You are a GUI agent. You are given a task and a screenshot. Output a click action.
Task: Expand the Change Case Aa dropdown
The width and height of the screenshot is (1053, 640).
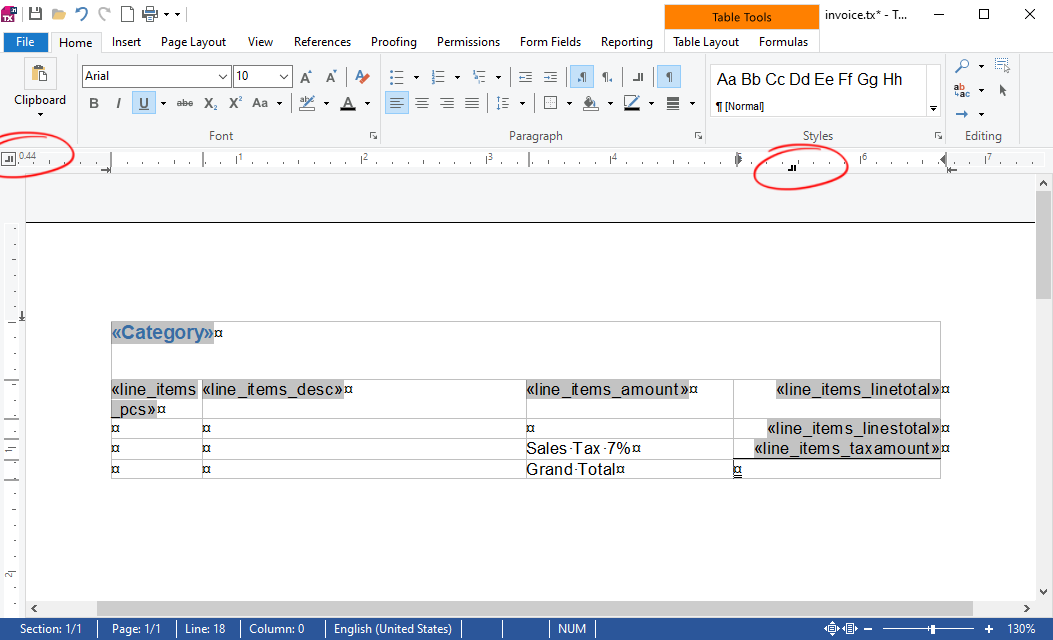pos(279,103)
